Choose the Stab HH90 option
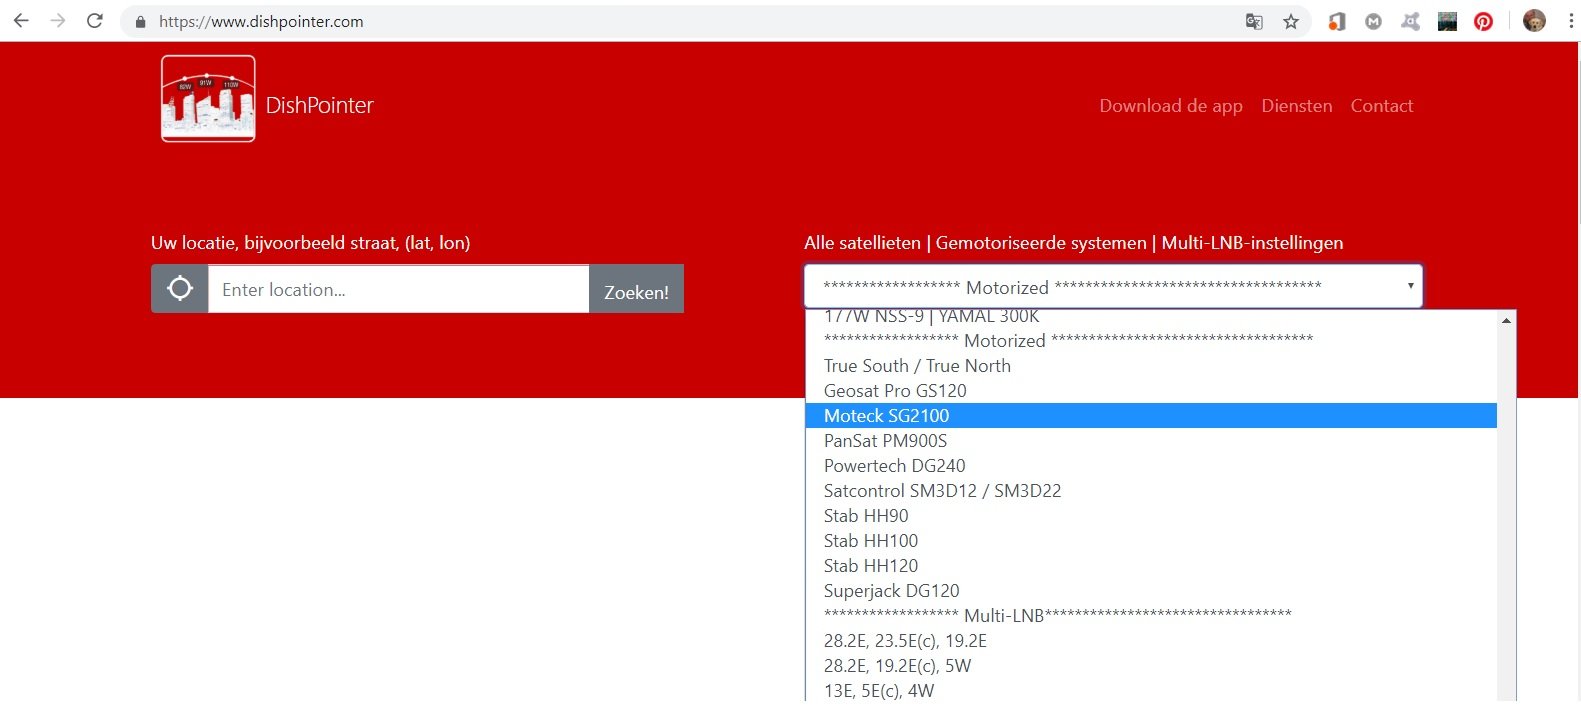This screenshot has height=720, width=1581. click(x=1151, y=516)
